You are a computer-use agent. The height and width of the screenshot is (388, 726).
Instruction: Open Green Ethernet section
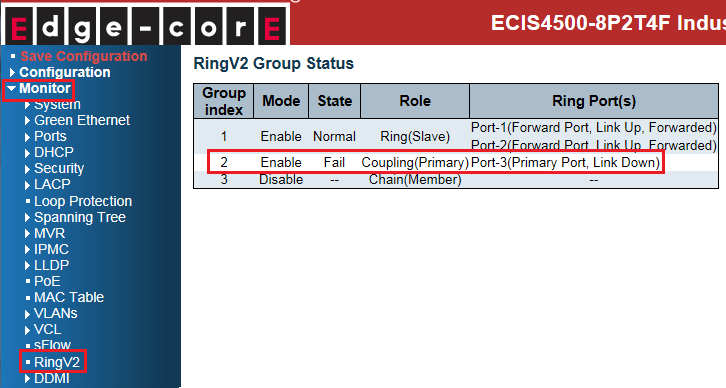point(82,120)
